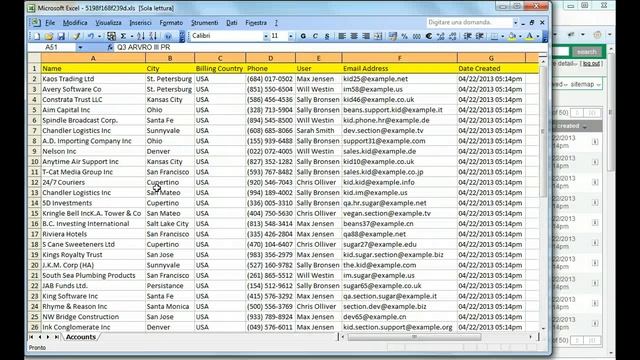Viewport: 640px width, 360px height.
Task: Click the Open folder icon in toolbar
Action: pyautogui.click(x=49, y=36)
